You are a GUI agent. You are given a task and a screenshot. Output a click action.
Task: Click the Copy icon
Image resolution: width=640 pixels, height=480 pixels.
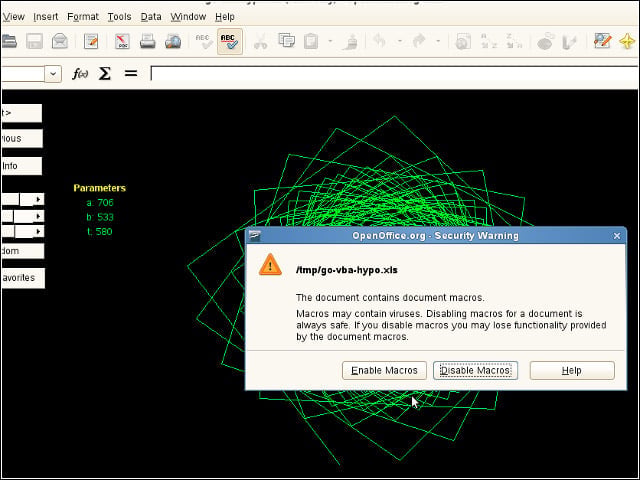pos(287,41)
